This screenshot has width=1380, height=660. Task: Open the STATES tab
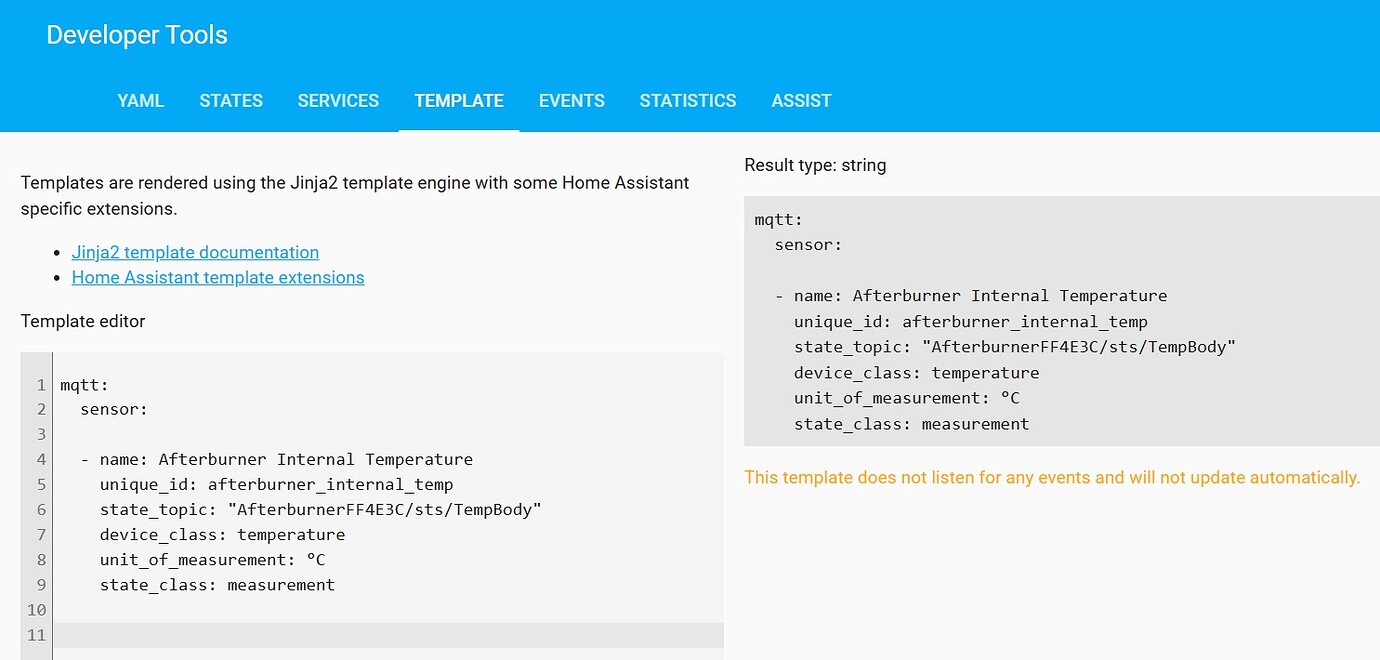(231, 100)
